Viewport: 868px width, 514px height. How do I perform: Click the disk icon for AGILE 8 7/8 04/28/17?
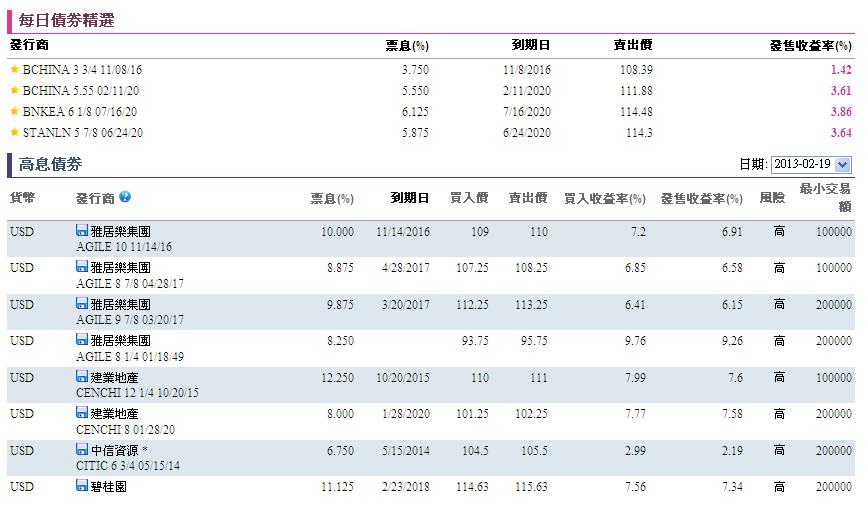(82, 268)
